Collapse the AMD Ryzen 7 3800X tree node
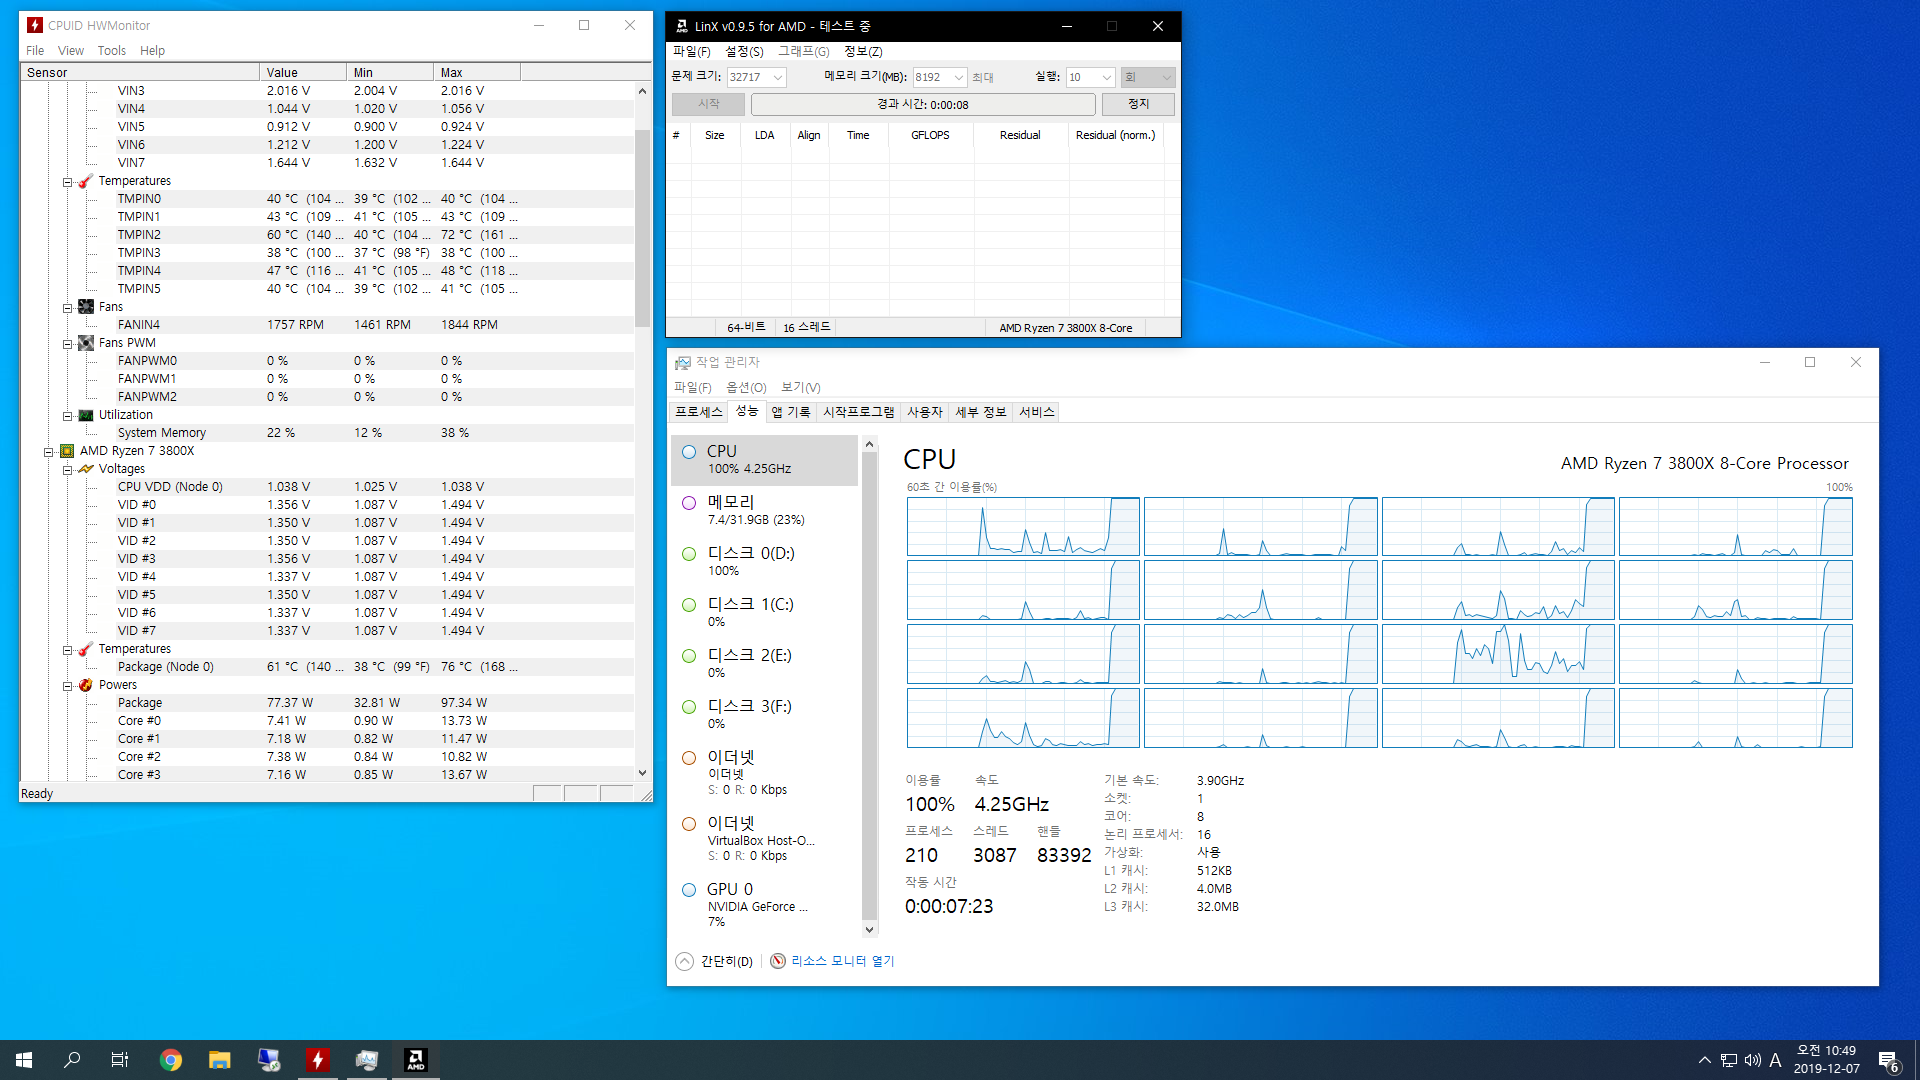The image size is (1920, 1080). pos(48,452)
